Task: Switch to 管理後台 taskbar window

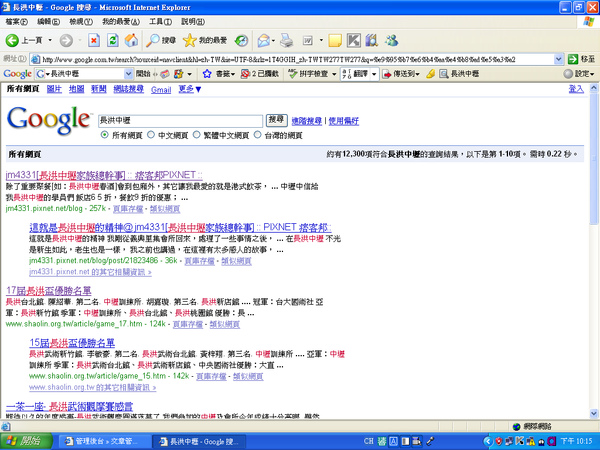Action: (x=103, y=441)
